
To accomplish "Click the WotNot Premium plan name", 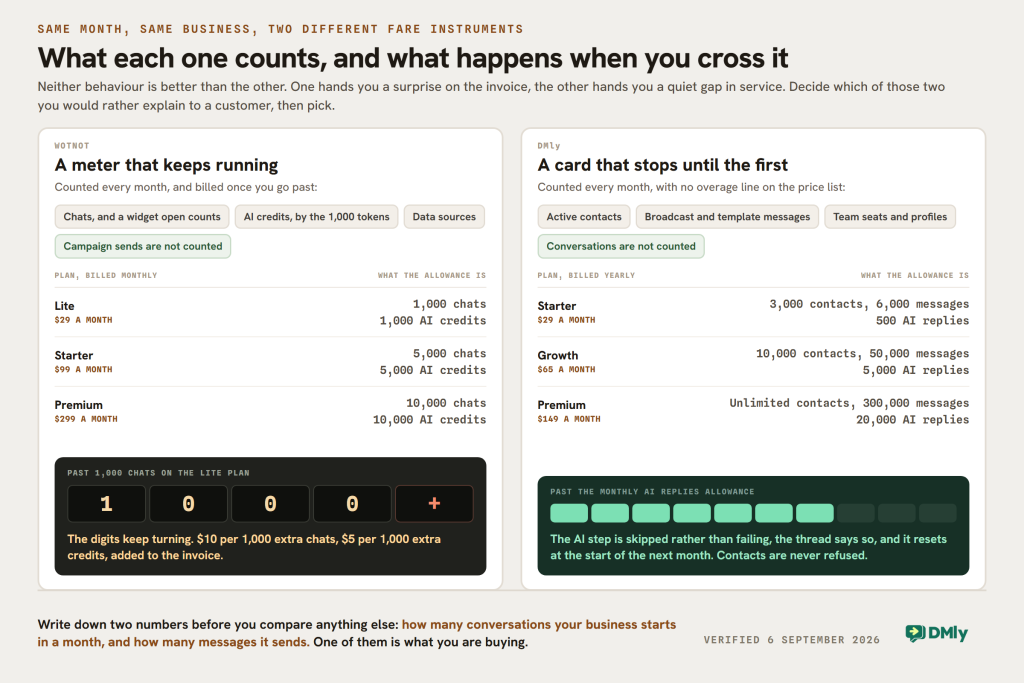I will (78, 405).
